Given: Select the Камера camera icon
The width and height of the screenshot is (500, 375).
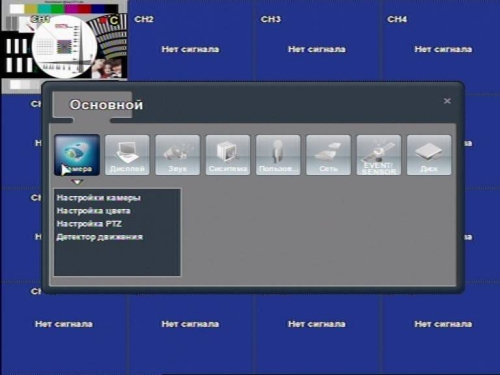Looking at the screenshot, I should [x=77, y=155].
